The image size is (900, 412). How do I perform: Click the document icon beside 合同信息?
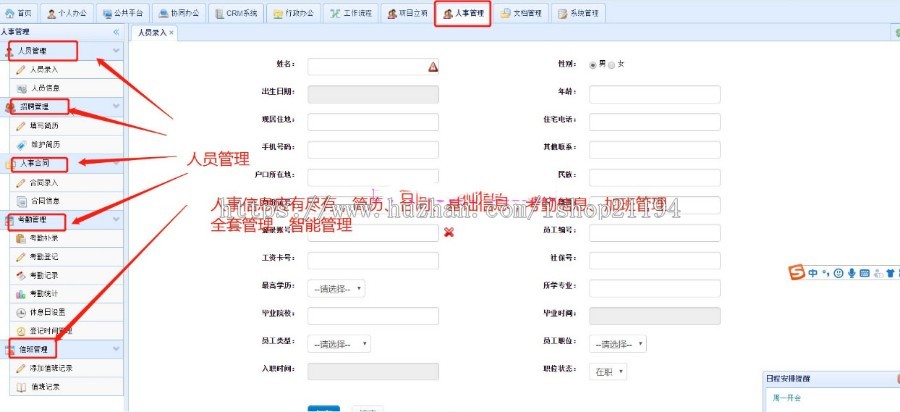21,201
